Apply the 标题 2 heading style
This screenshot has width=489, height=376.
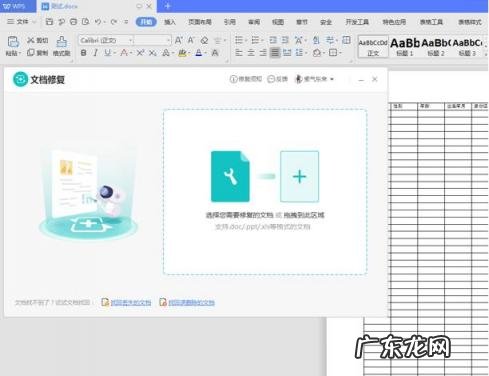click(x=436, y=46)
